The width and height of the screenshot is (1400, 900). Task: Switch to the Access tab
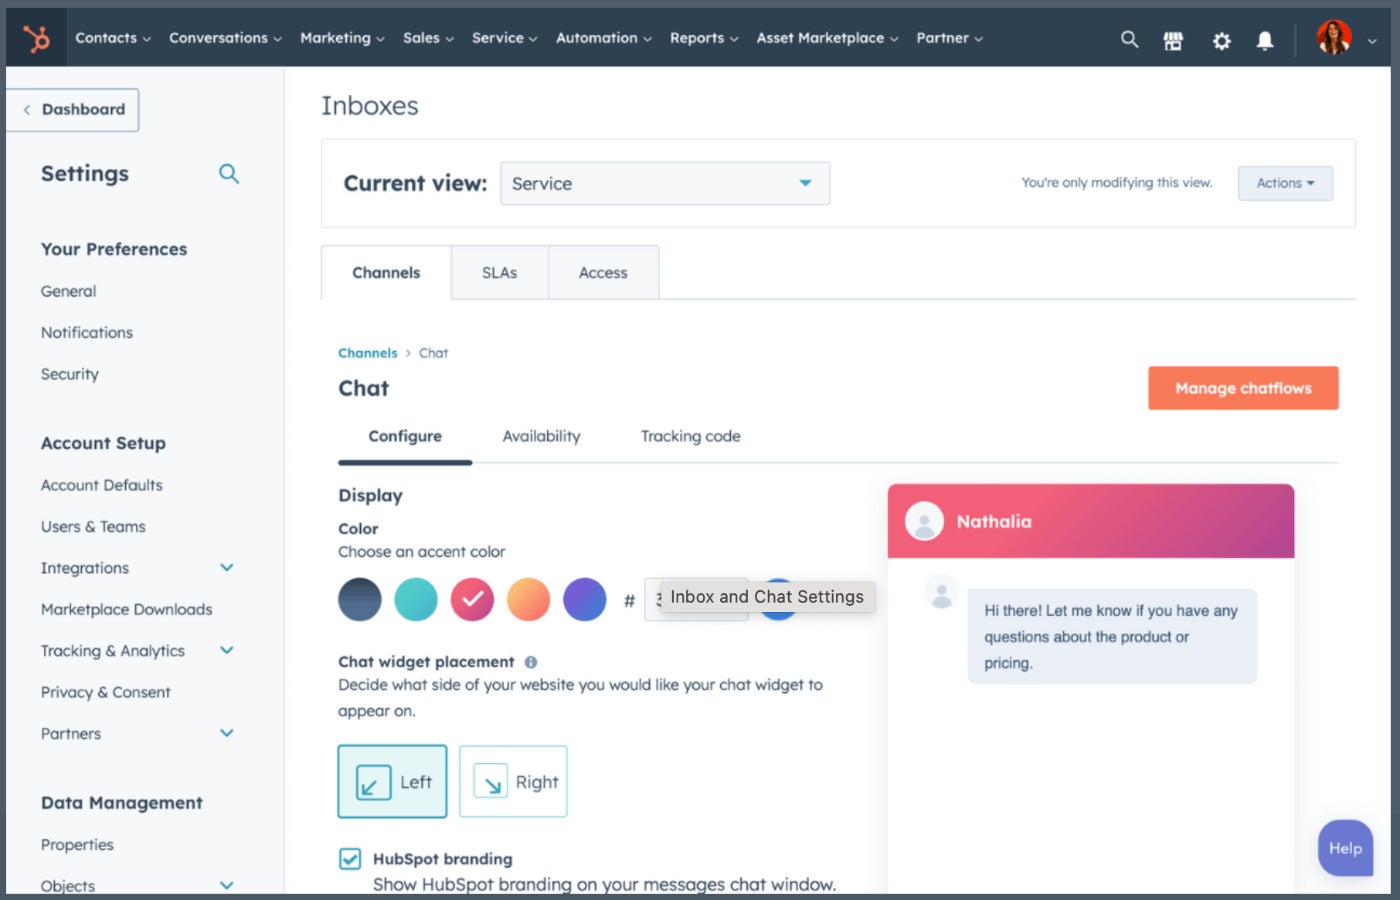603,273
